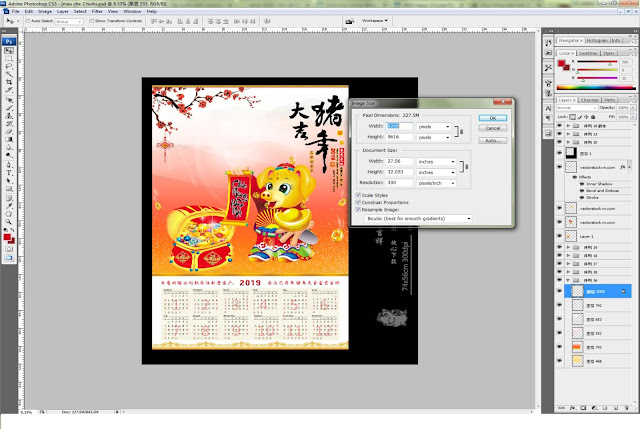Screen dimensions: 640x429
Task: Open the pixel Height unit dropdown
Action: [x=433, y=137]
